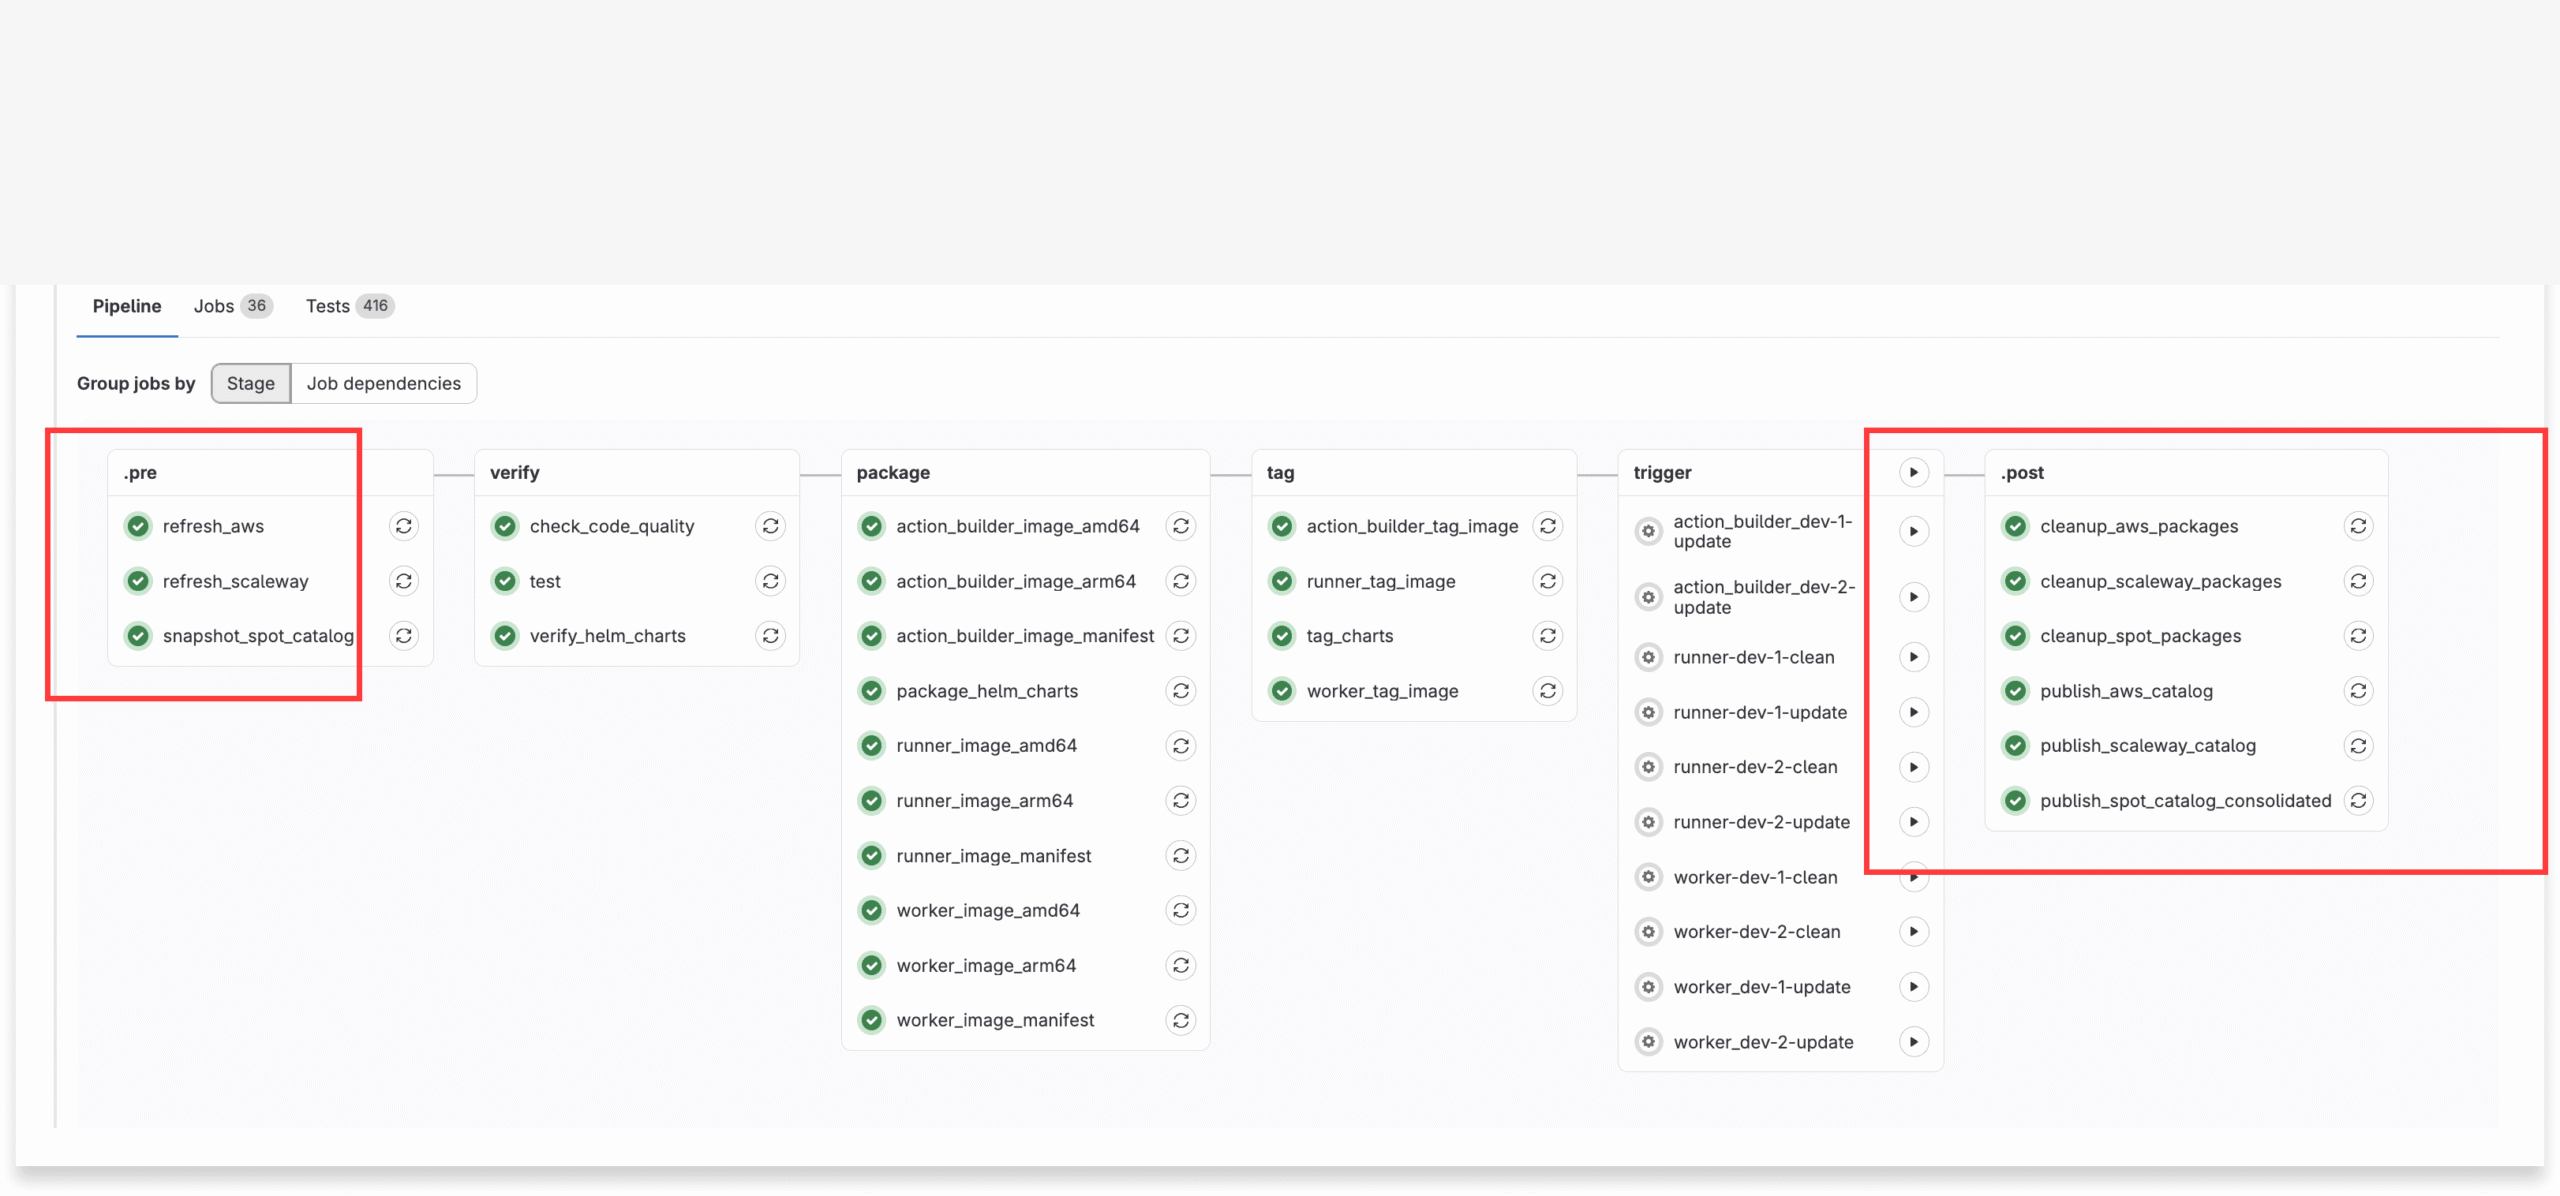Retry the snapshot_spot_catalog job
This screenshot has width=2560, height=1196.
click(x=403, y=636)
